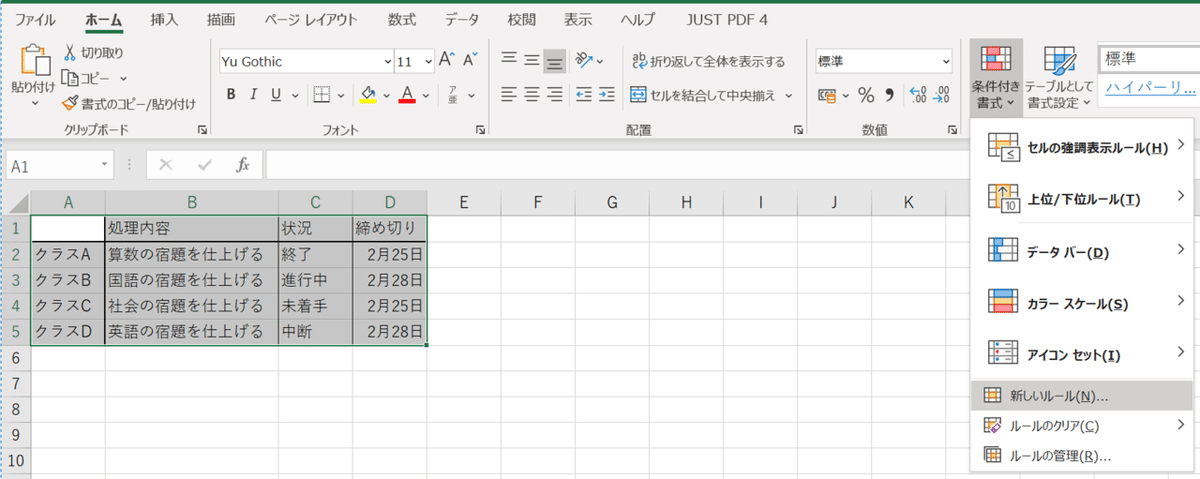This screenshot has height=479, width=1200.
Task: Switch to the JUST PDF 4 tab
Action: point(727,19)
